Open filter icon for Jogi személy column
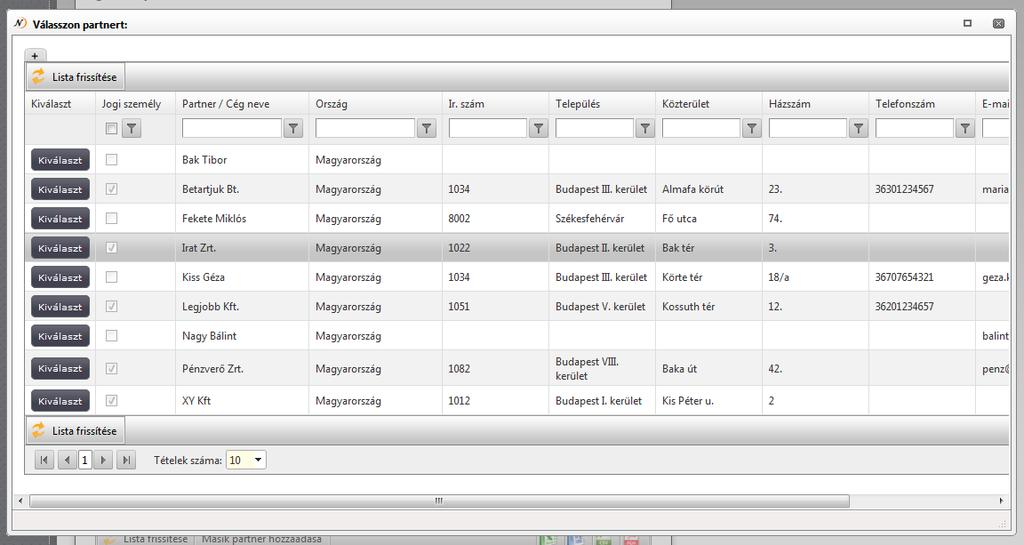1024x545 pixels. tap(131, 129)
